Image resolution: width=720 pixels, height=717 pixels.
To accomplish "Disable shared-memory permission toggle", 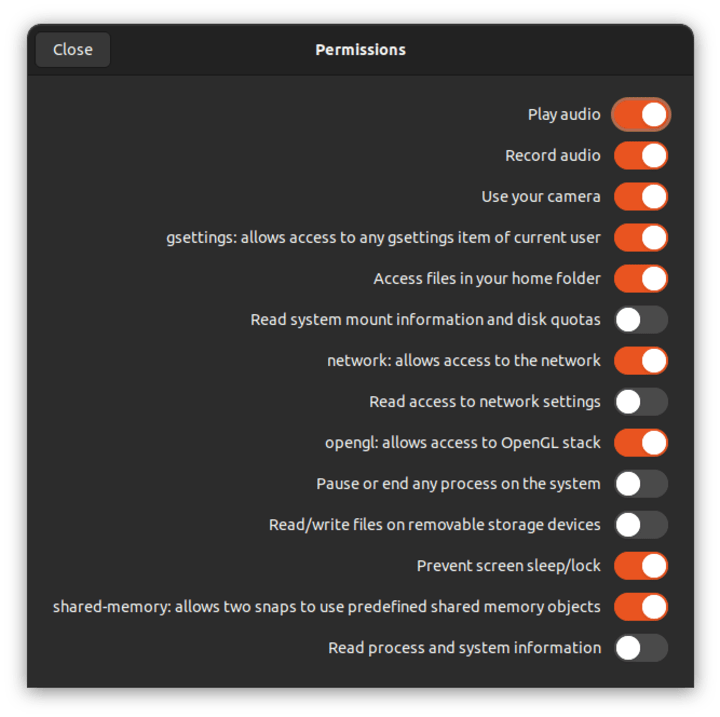I will (x=641, y=607).
